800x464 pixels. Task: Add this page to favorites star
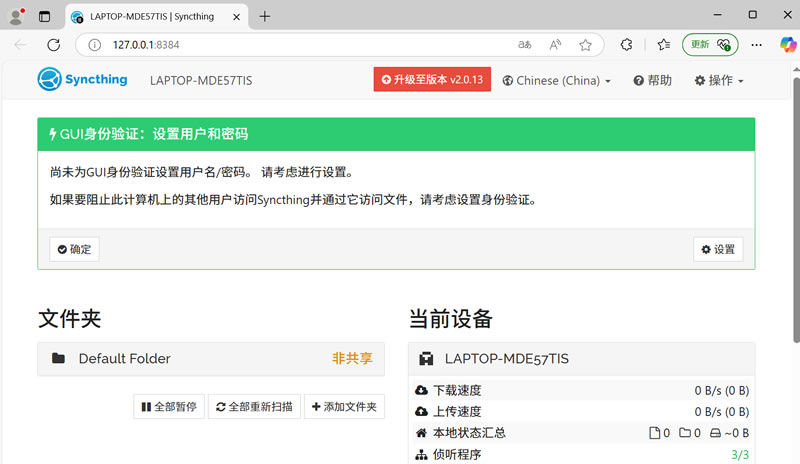[x=585, y=45]
